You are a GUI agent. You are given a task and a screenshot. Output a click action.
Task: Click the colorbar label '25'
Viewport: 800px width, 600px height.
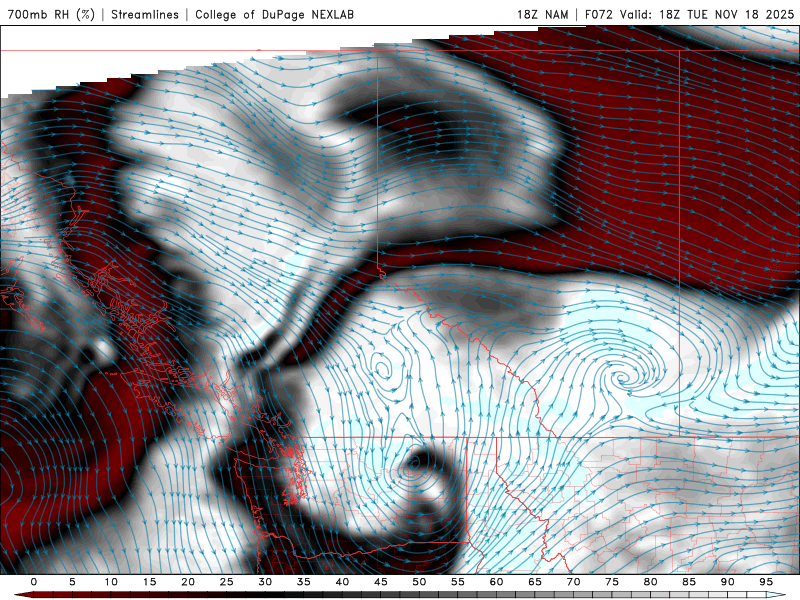click(x=227, y=582)
